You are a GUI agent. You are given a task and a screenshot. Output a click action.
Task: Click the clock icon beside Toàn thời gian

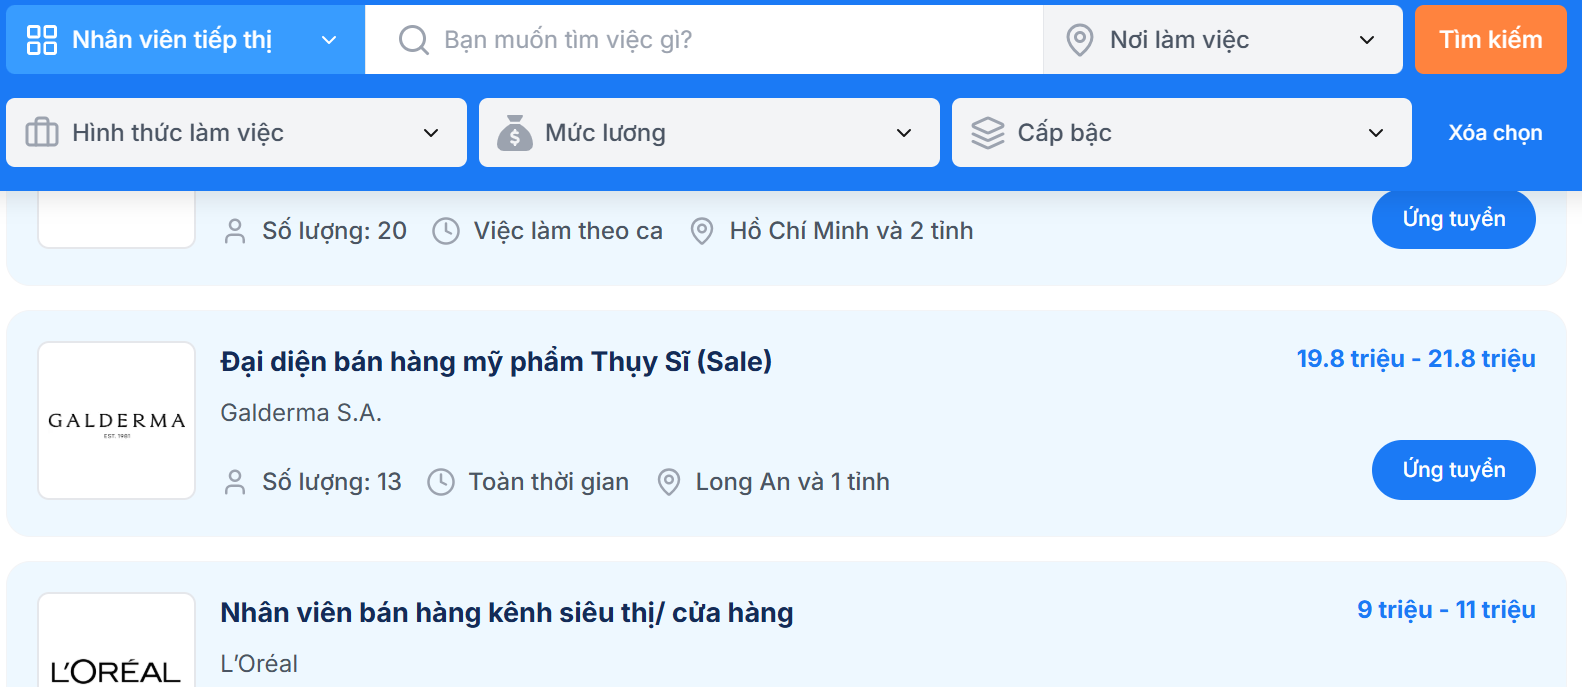[x=441, y=482]
